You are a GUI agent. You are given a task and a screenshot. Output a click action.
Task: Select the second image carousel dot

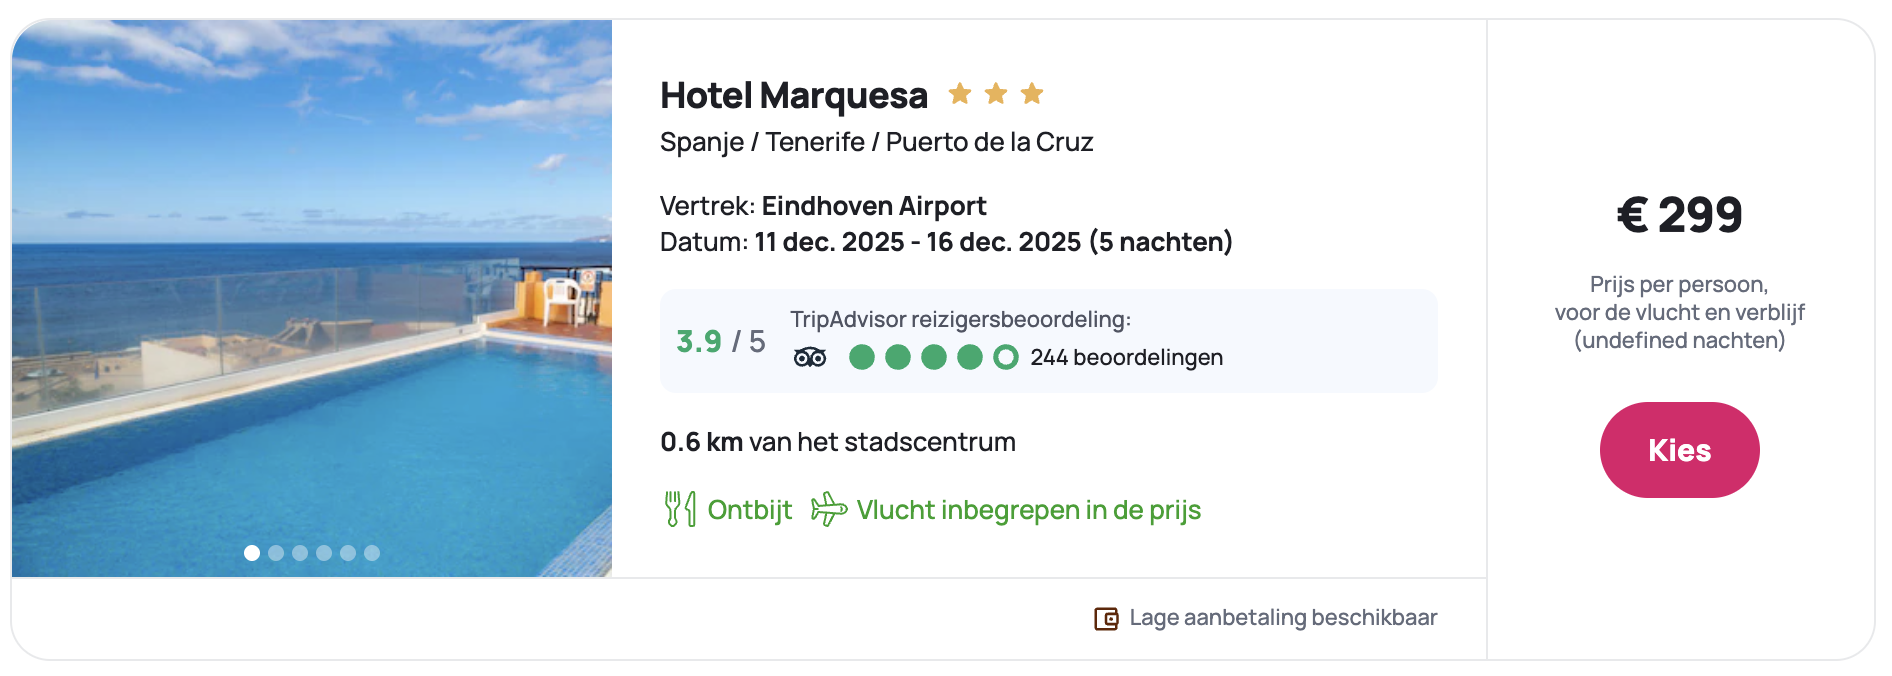click(276, 553)
